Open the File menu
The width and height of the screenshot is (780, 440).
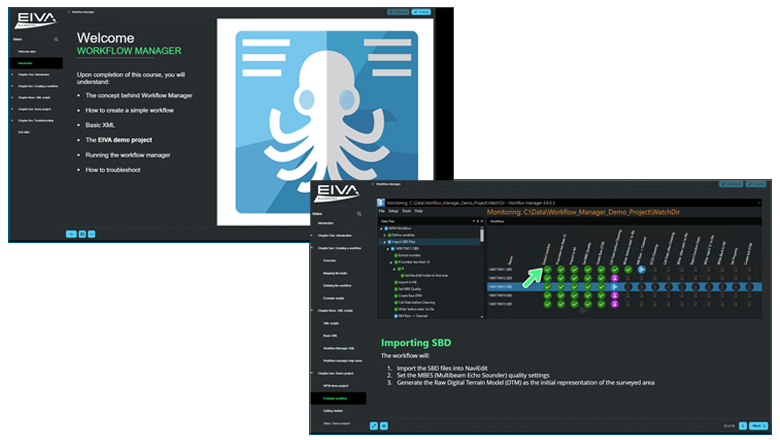[x=382, y=211]
